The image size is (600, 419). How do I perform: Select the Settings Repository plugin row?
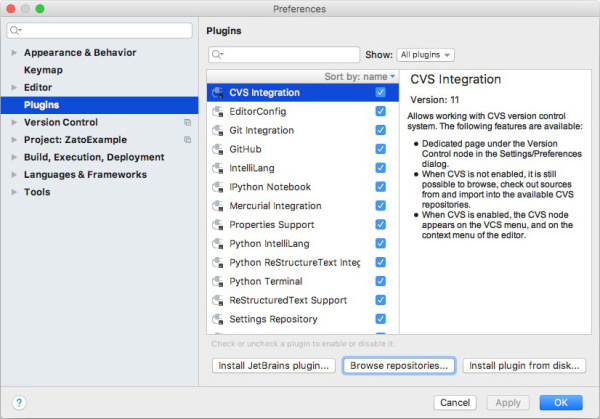tap(303, 319)
